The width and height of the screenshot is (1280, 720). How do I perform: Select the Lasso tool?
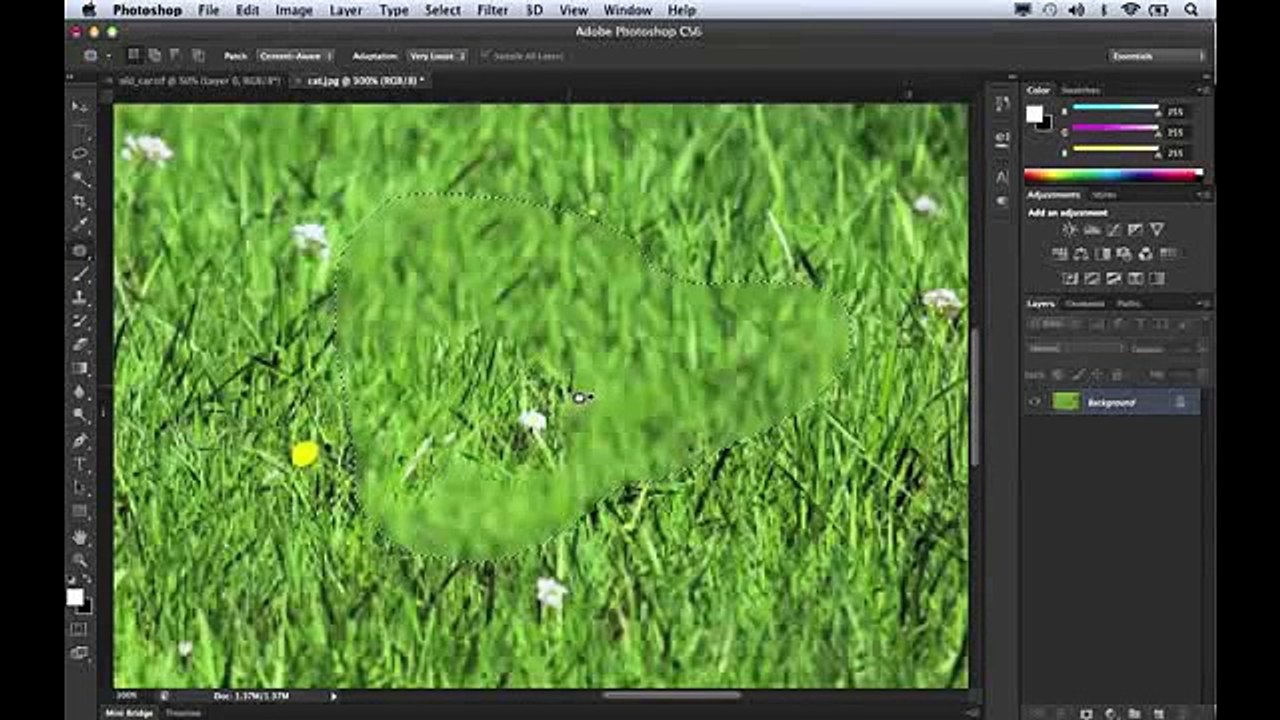click(x=80, y=154)
